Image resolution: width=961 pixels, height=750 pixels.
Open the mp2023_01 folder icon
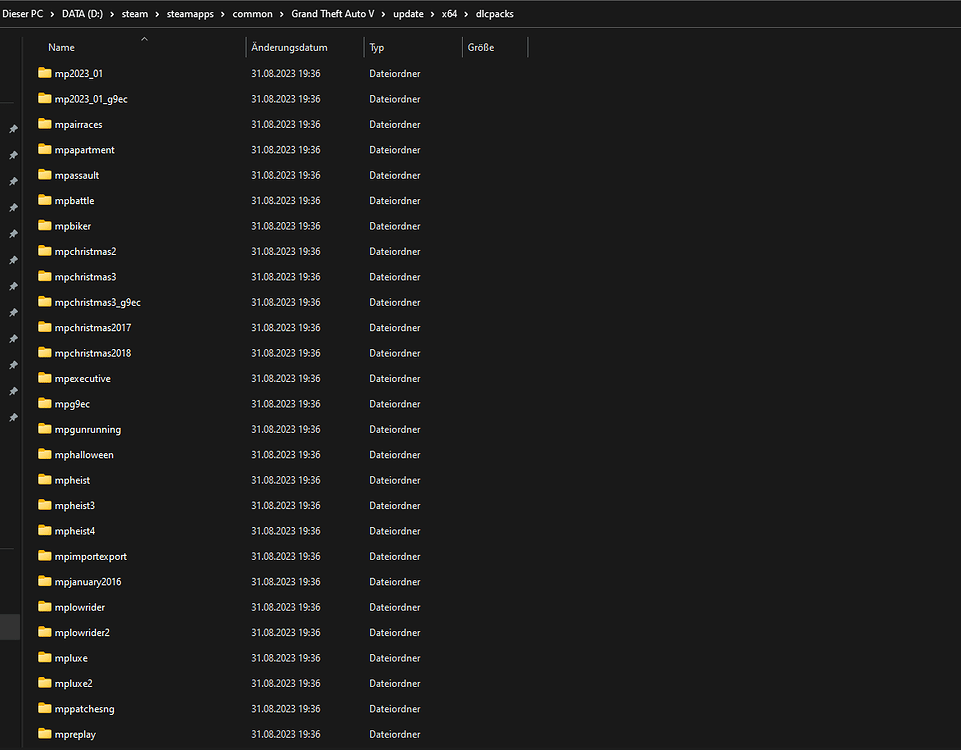tap(46, 73)
